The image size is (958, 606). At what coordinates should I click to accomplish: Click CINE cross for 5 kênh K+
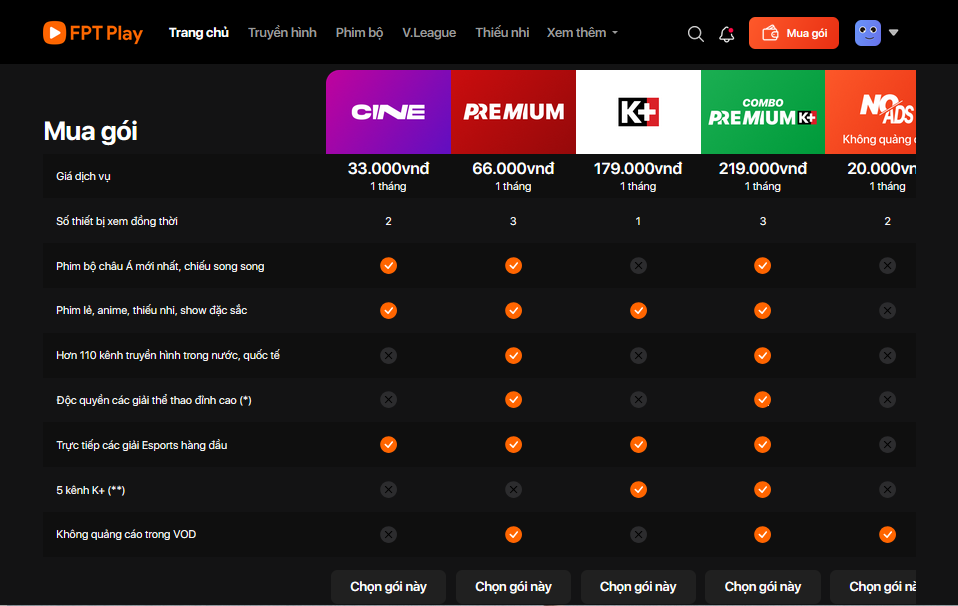point(389,489)
